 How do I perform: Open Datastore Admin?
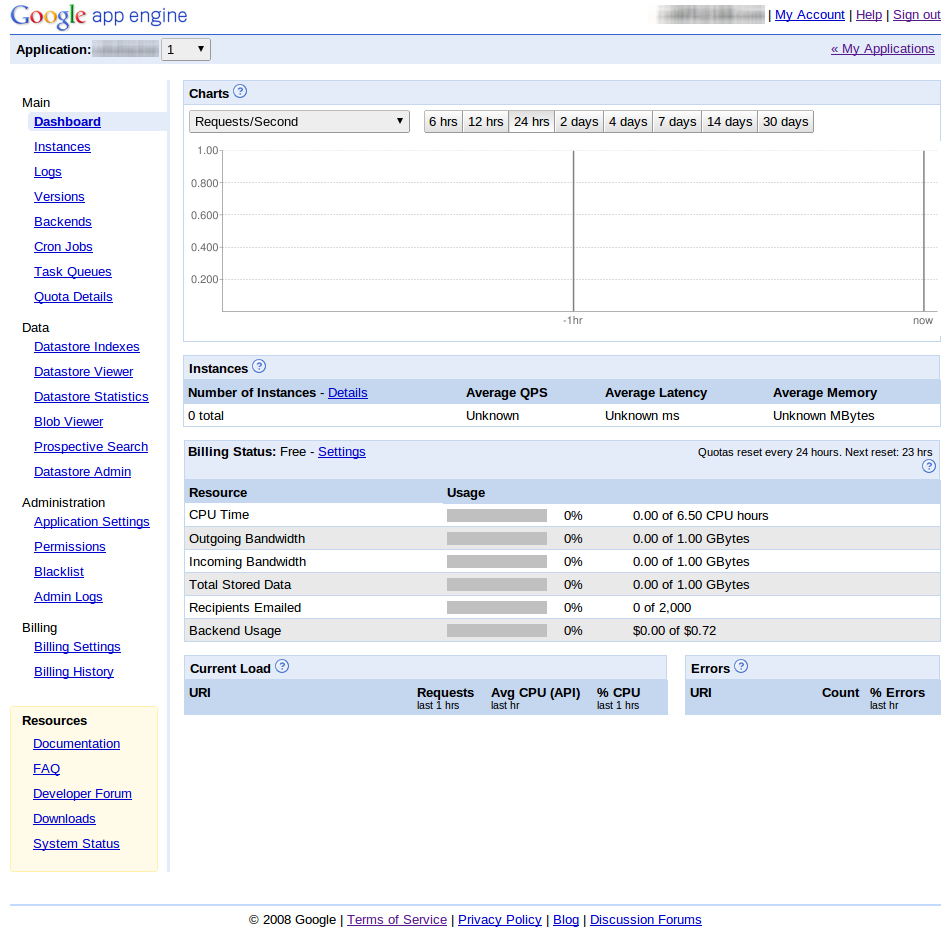pos(82,471)
